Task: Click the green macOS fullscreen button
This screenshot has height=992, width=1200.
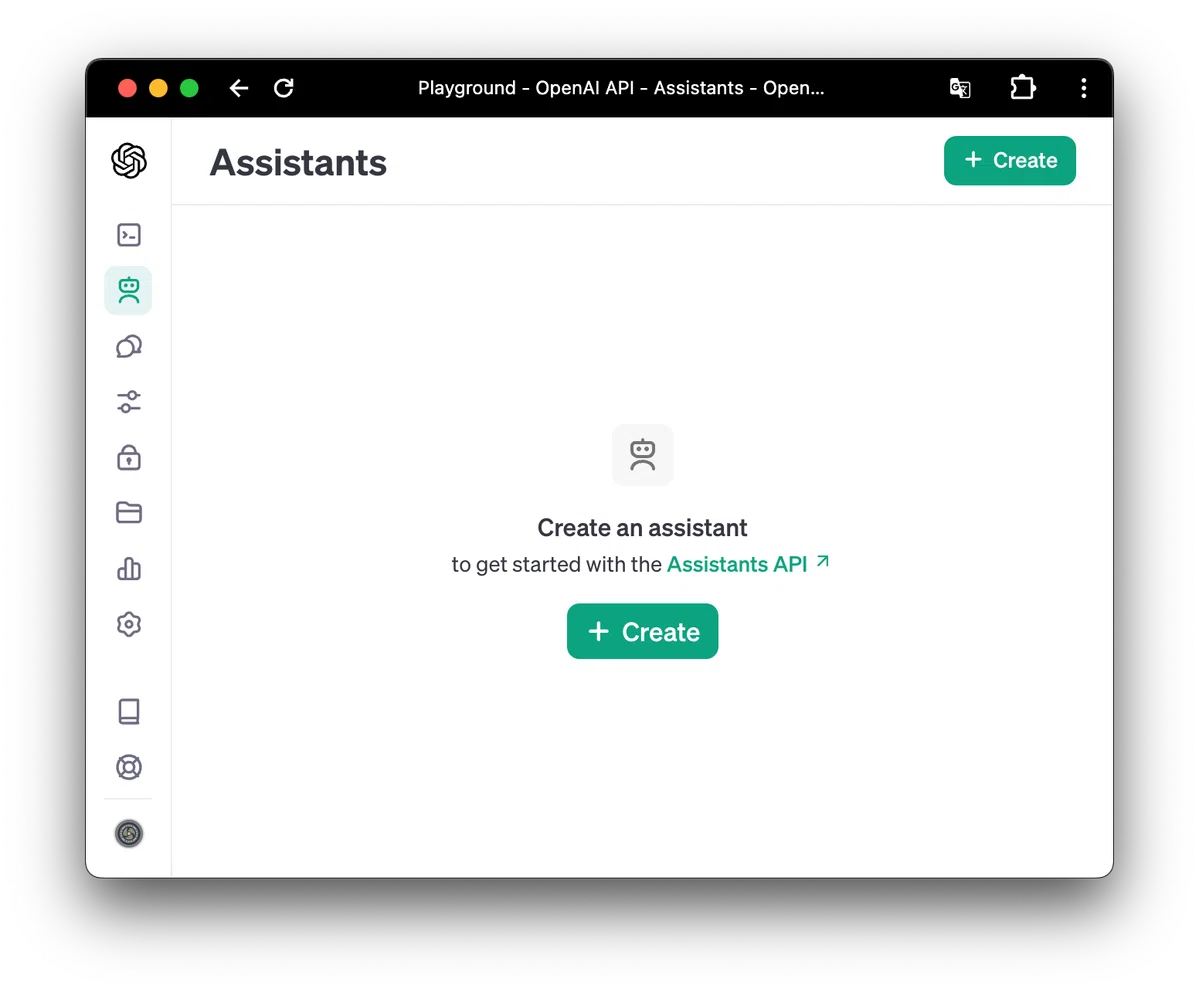Action: 189,88
